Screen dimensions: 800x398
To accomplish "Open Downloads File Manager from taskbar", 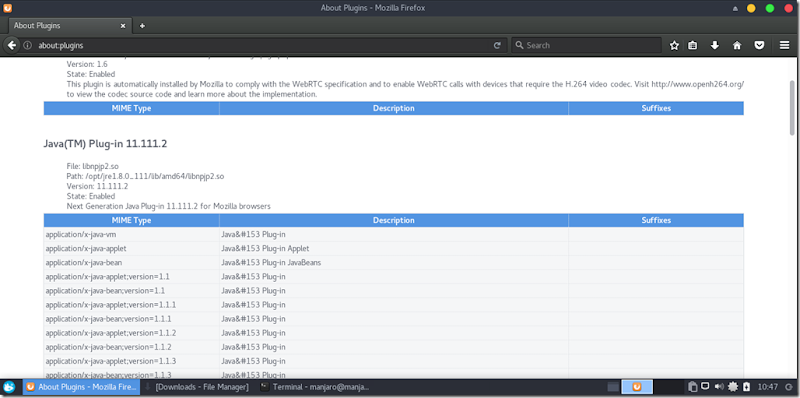I will pyautogui.click(x=197, y=387).
